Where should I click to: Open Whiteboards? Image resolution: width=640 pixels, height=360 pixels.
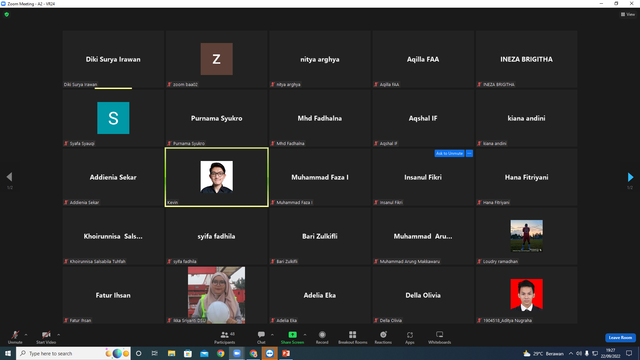pyautogui.click(x=440, y=337)
